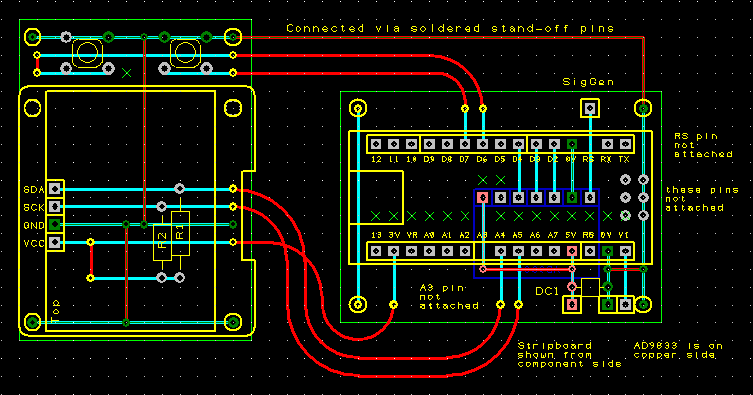753x395 pixels.
Task: Click the pad below the 13 label
Action: [376, 251]
